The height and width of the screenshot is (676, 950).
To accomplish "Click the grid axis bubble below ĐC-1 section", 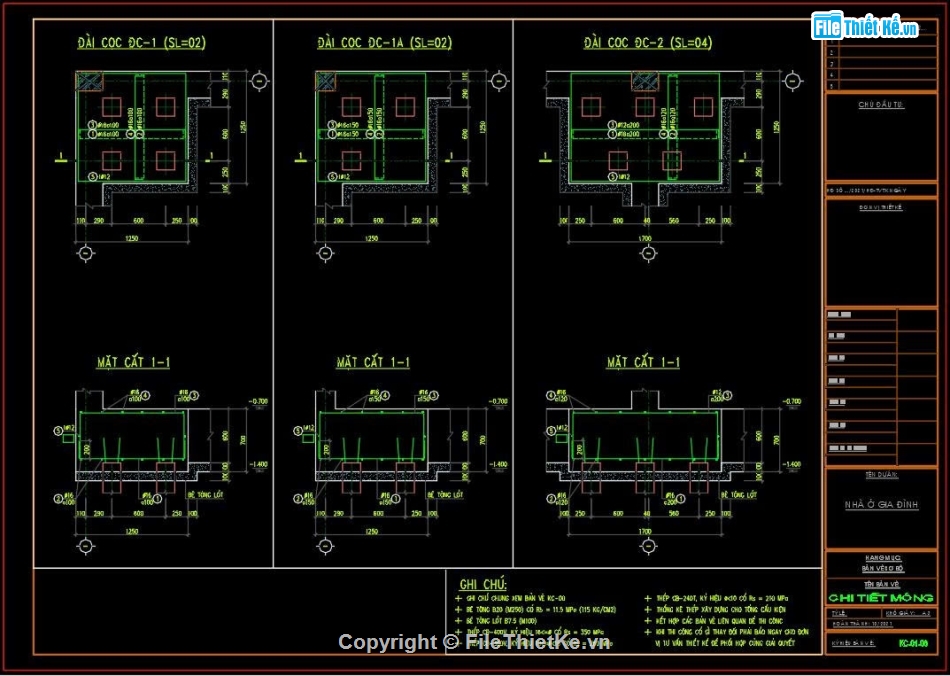I will tap(86, 546).
